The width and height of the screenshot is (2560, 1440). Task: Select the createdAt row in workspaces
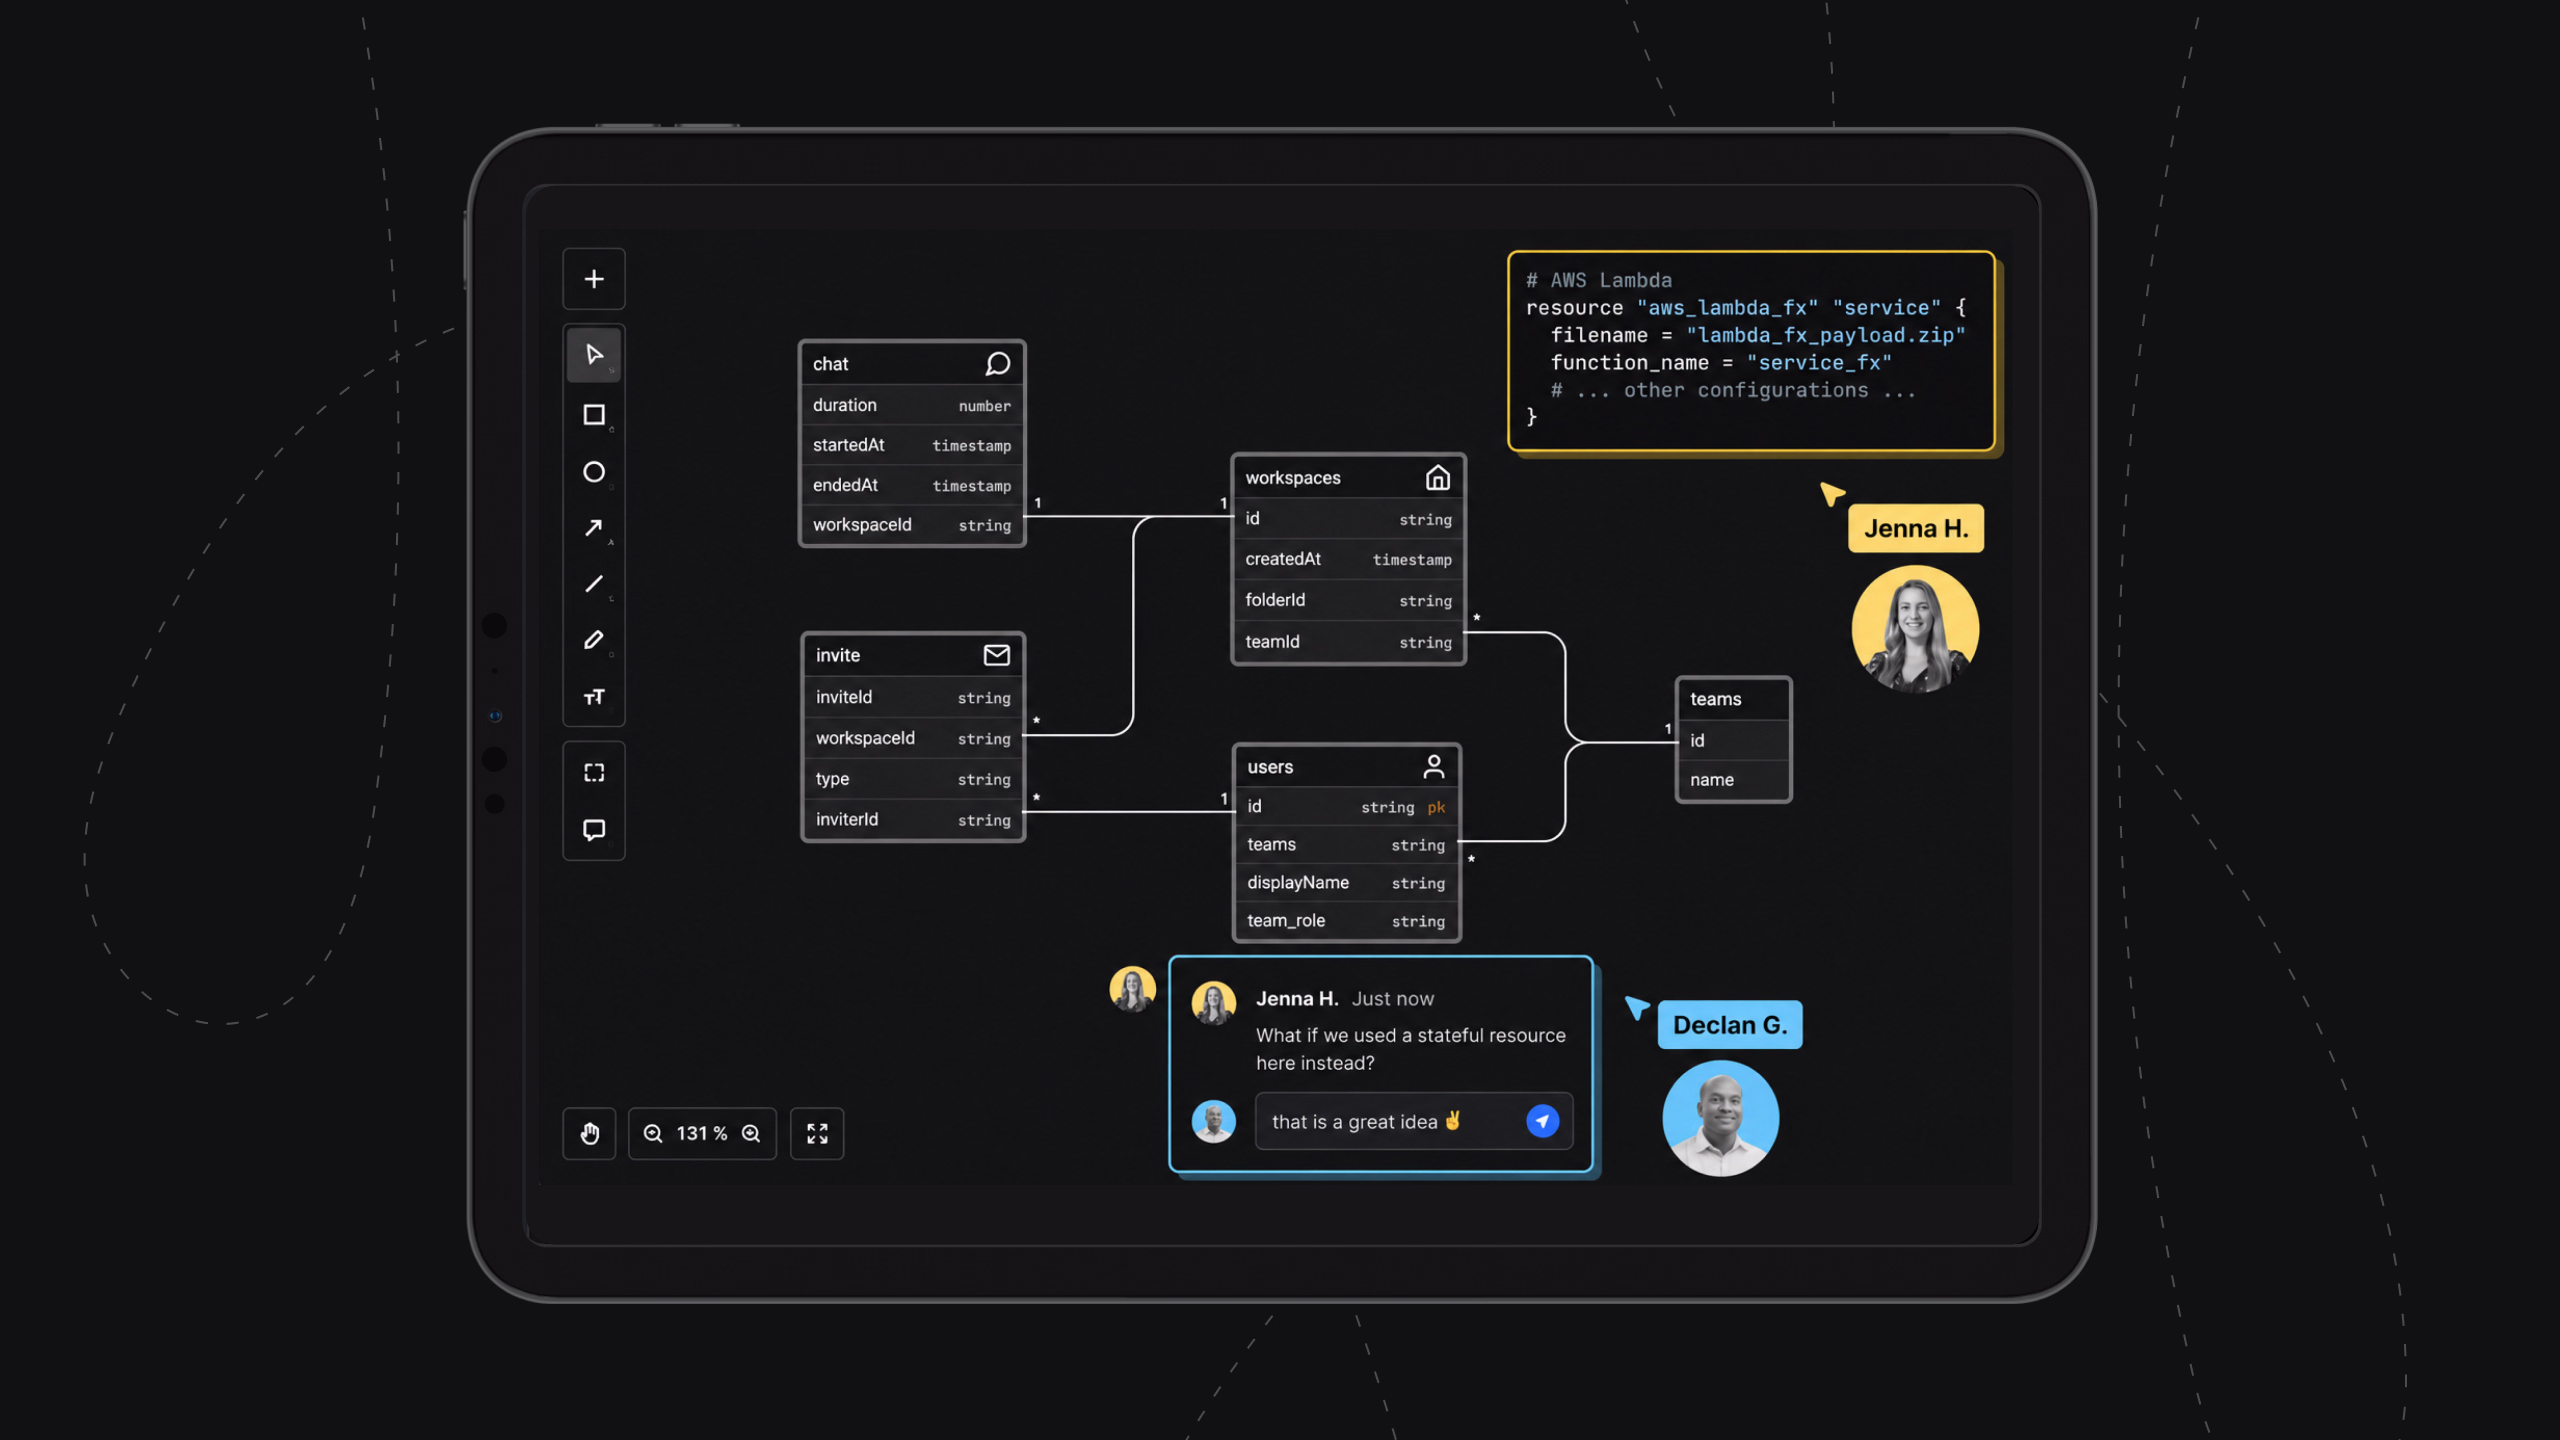[x=1348, y=559]
